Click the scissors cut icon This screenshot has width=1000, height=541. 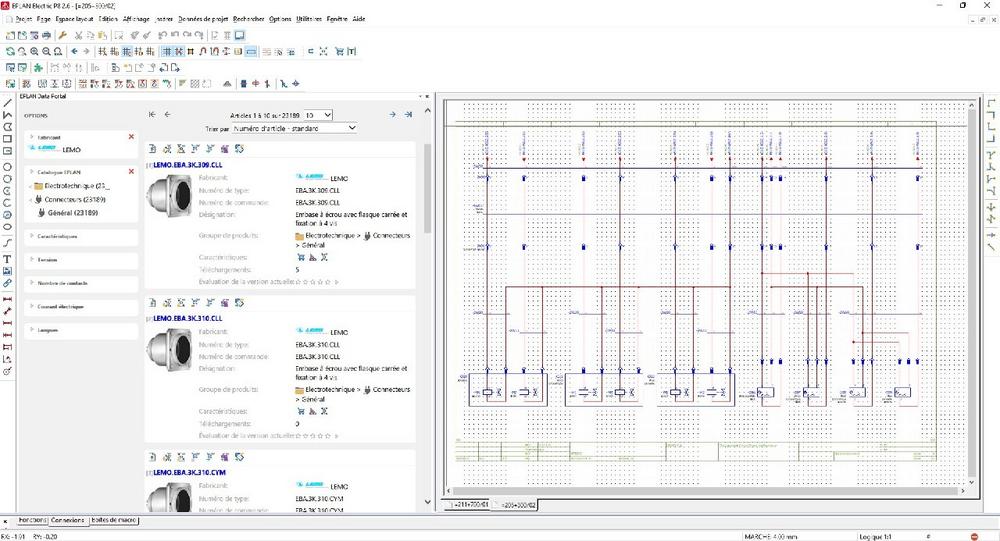click(x=78, y=36)
